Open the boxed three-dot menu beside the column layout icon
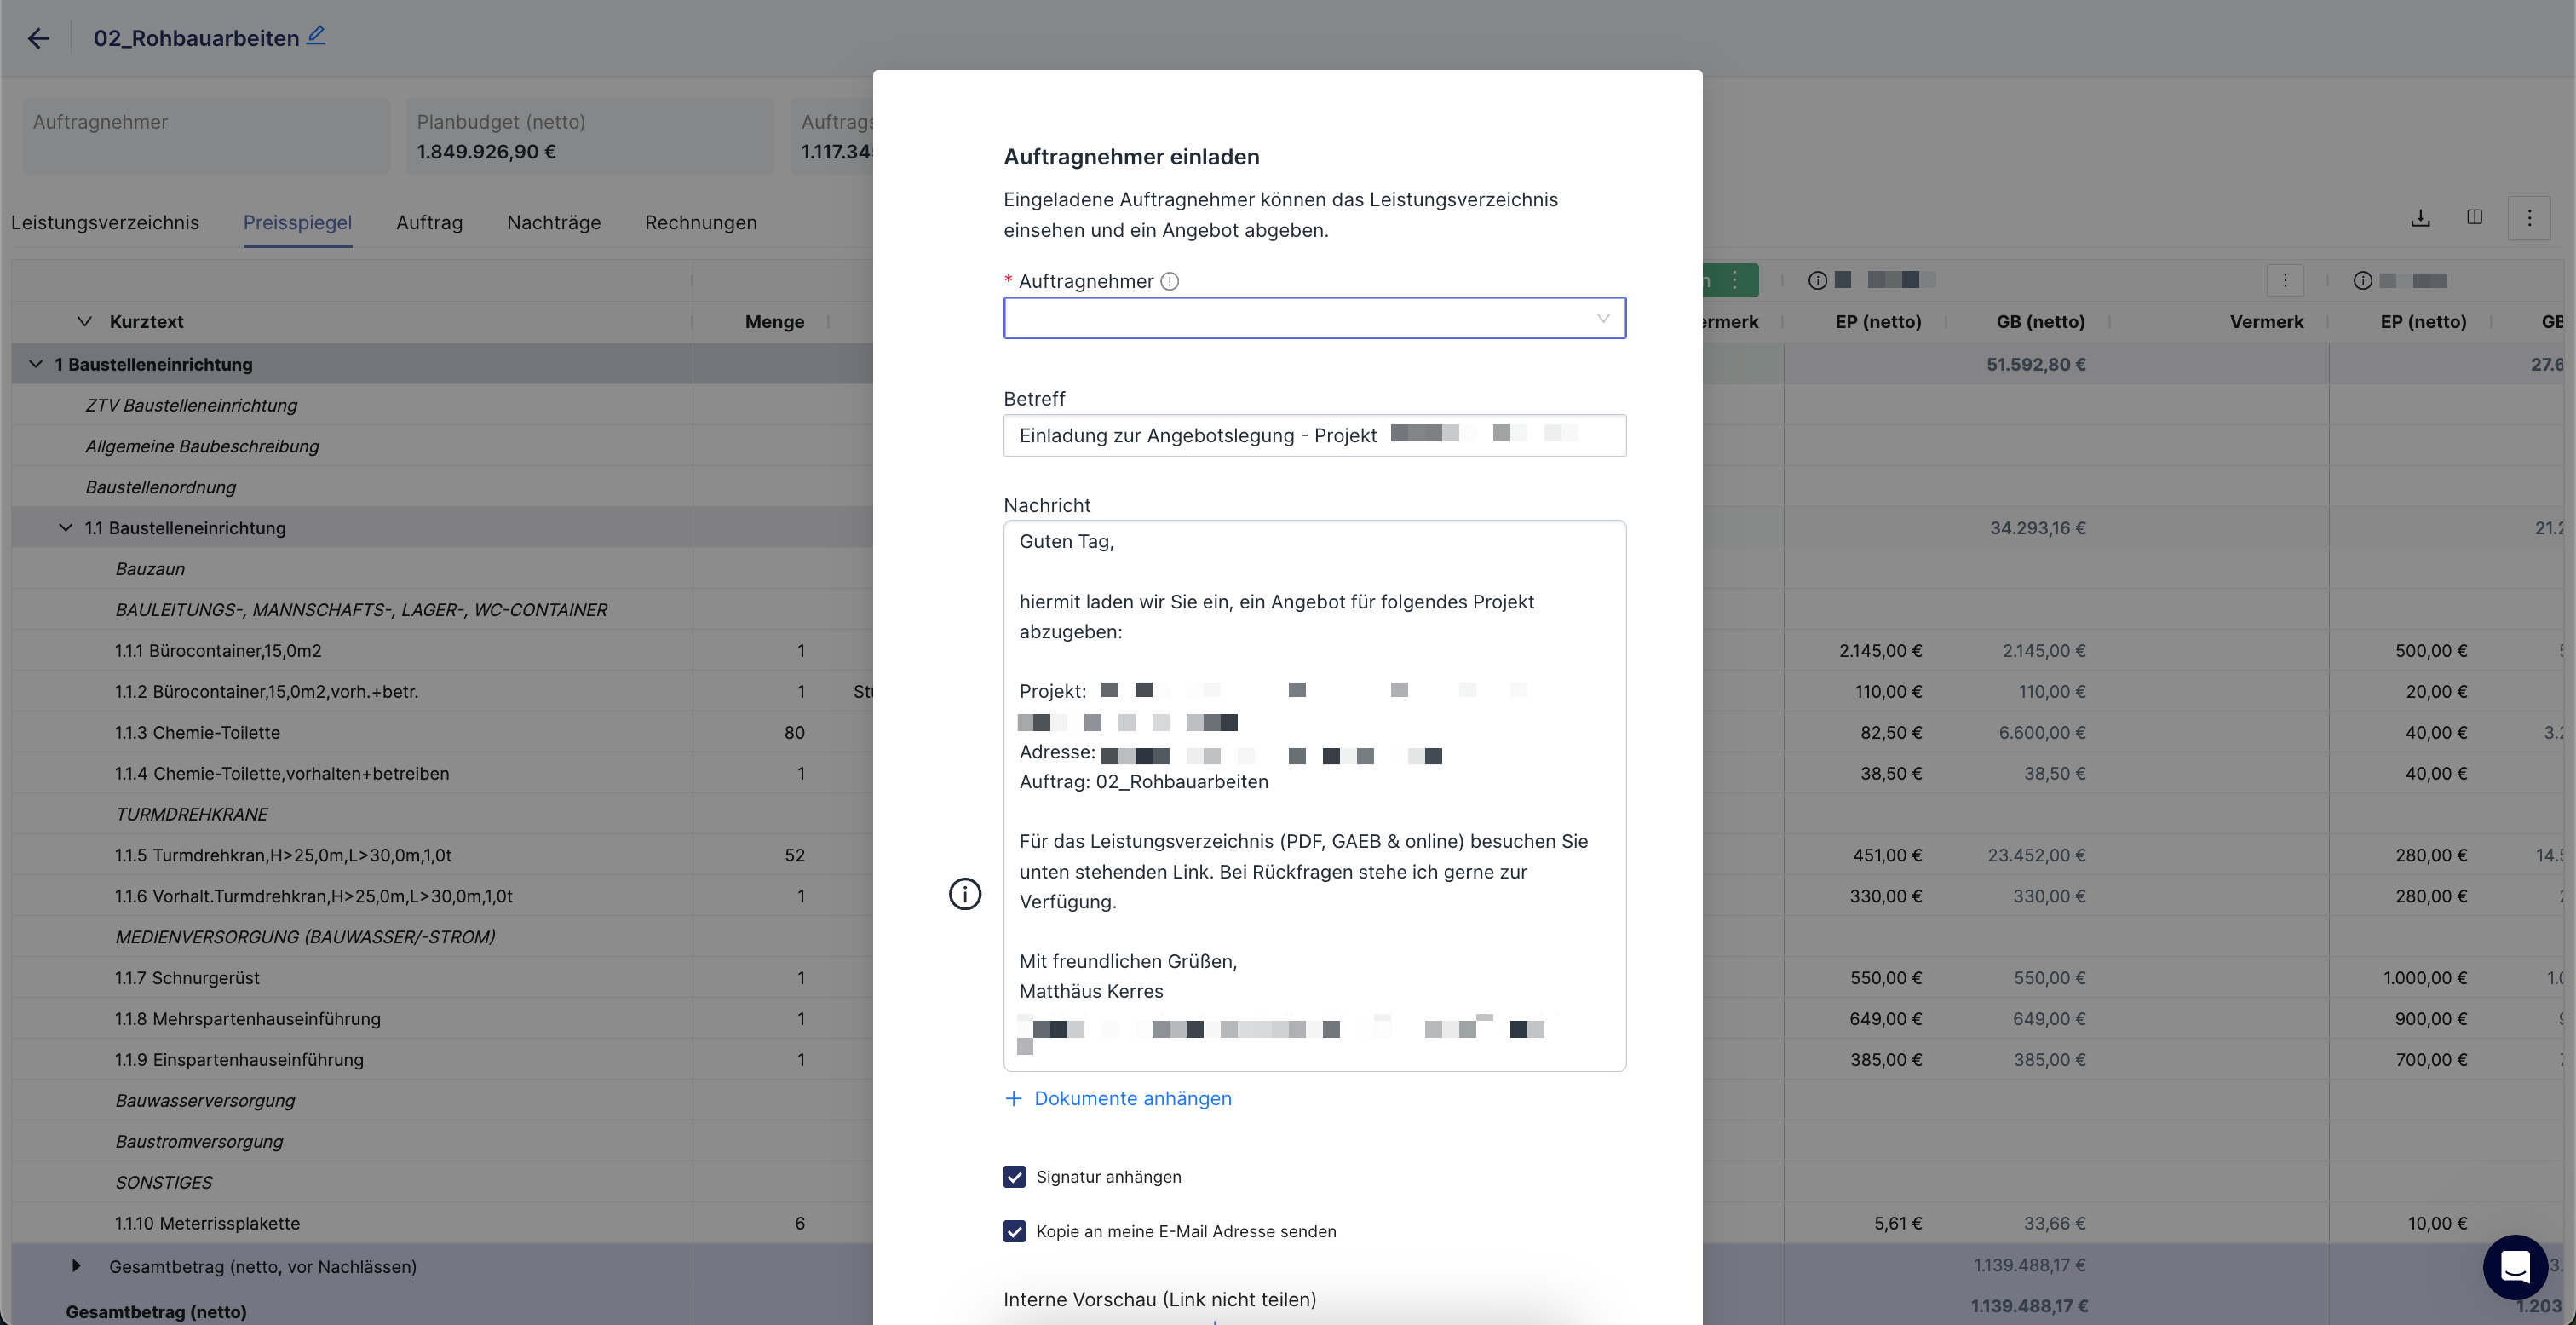Viewport: 2576px width, 1325px height. [x=2529, y=218]
